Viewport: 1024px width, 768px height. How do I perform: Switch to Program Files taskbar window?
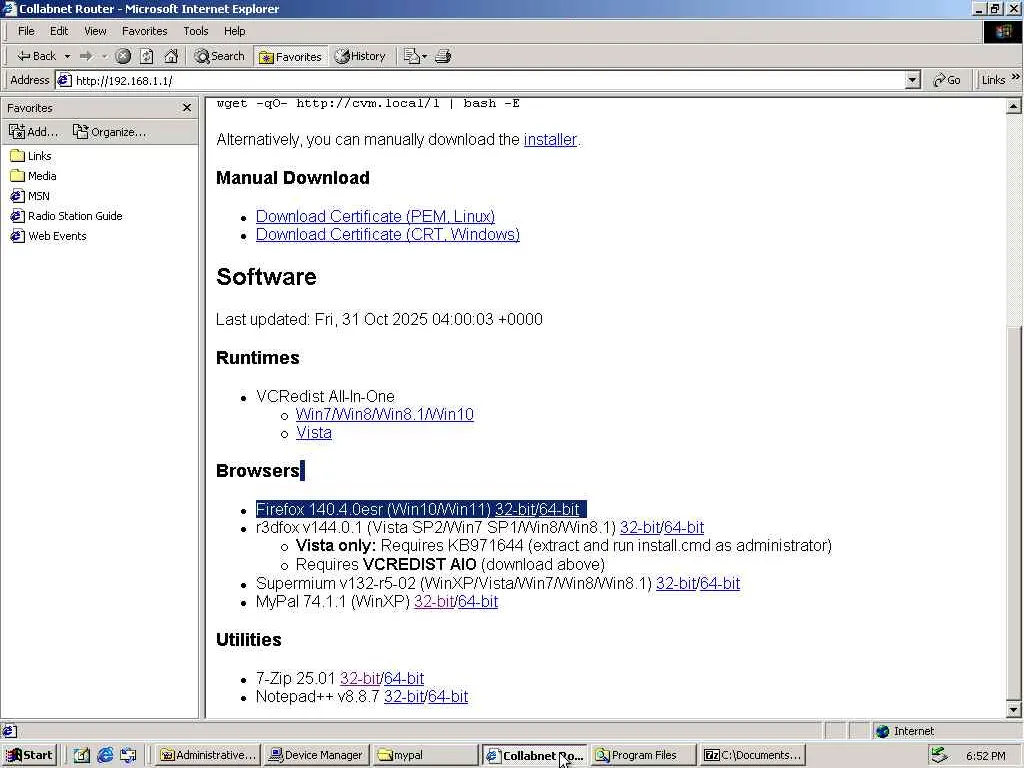pyautogui.click(x=643, y=756)
